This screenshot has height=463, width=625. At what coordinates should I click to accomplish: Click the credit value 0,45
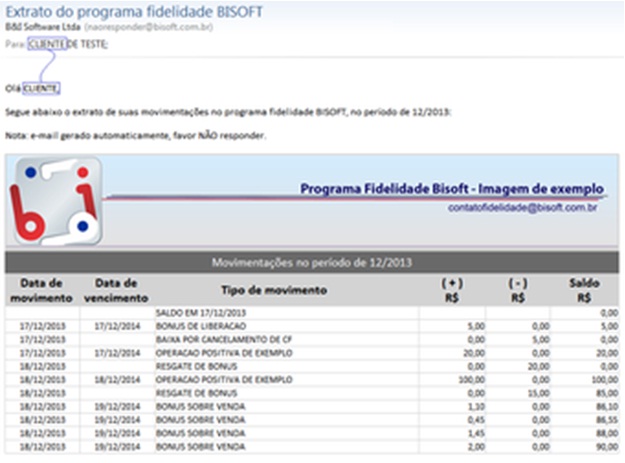pos(476,420)
